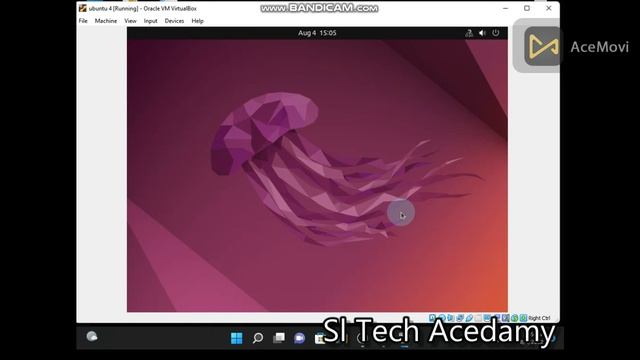Click the Ubuntu clock showing Aug 4 15:05
This screenshot has height=360, width=640.
coord(317,33)
